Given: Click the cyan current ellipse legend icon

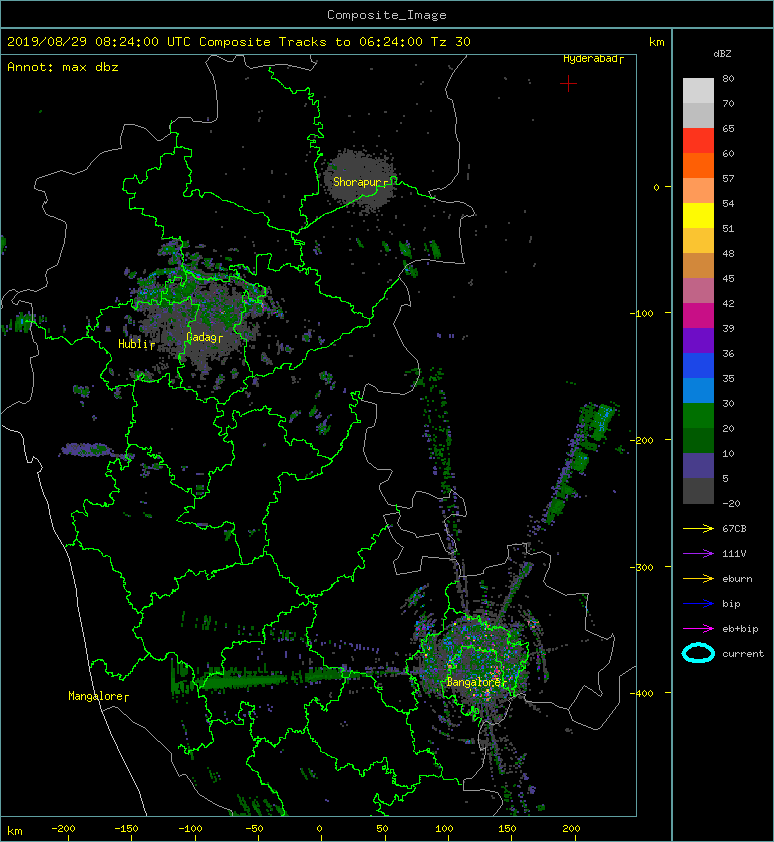Looking at the screenshot, I should point(698,653).
